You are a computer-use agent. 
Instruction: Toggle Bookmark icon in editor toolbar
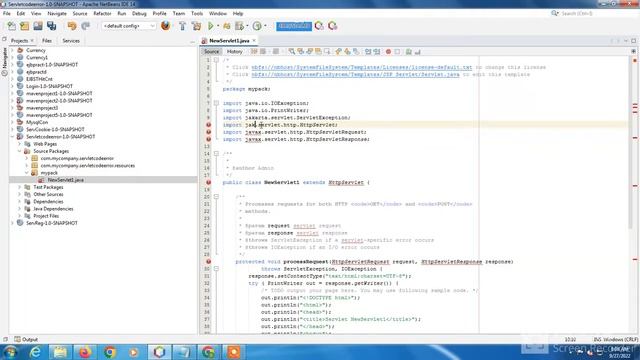[356, 51]
